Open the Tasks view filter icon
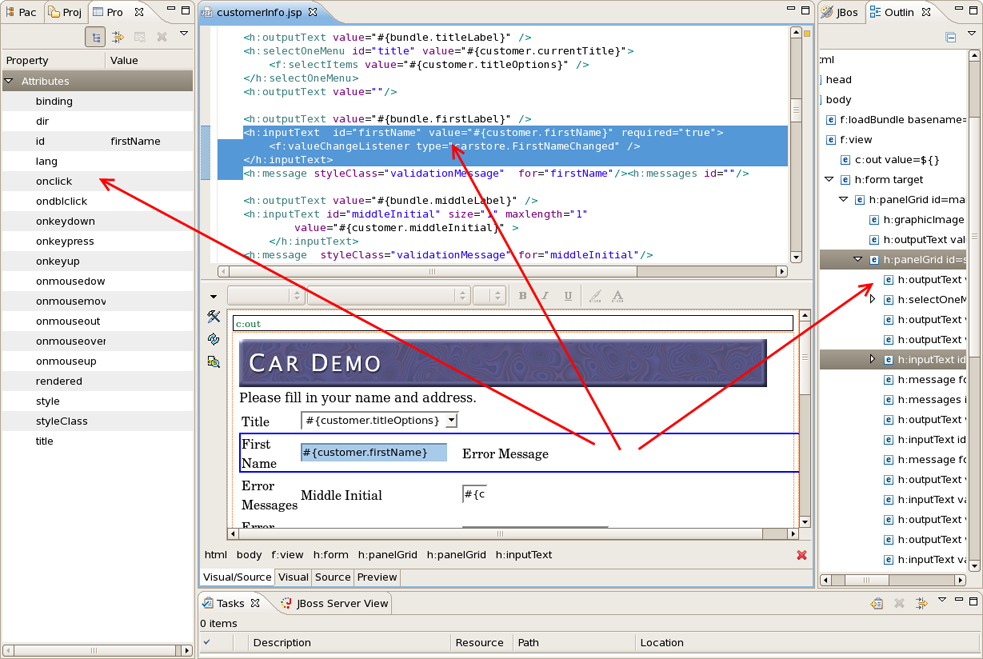 pos(921,603)
